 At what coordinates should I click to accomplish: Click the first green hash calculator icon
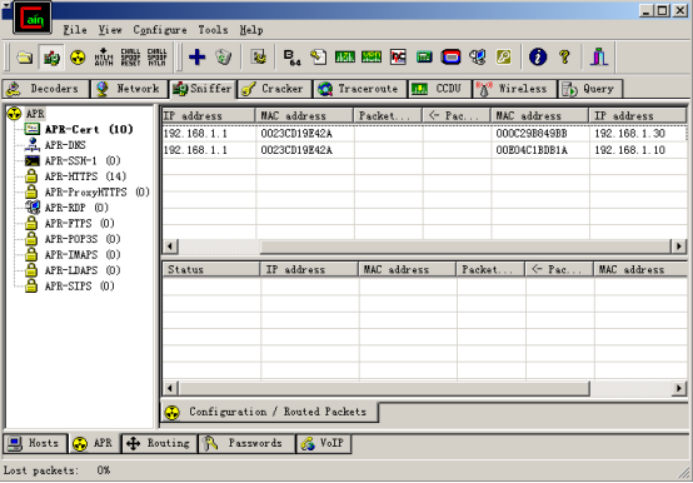(x=345, y=57)
